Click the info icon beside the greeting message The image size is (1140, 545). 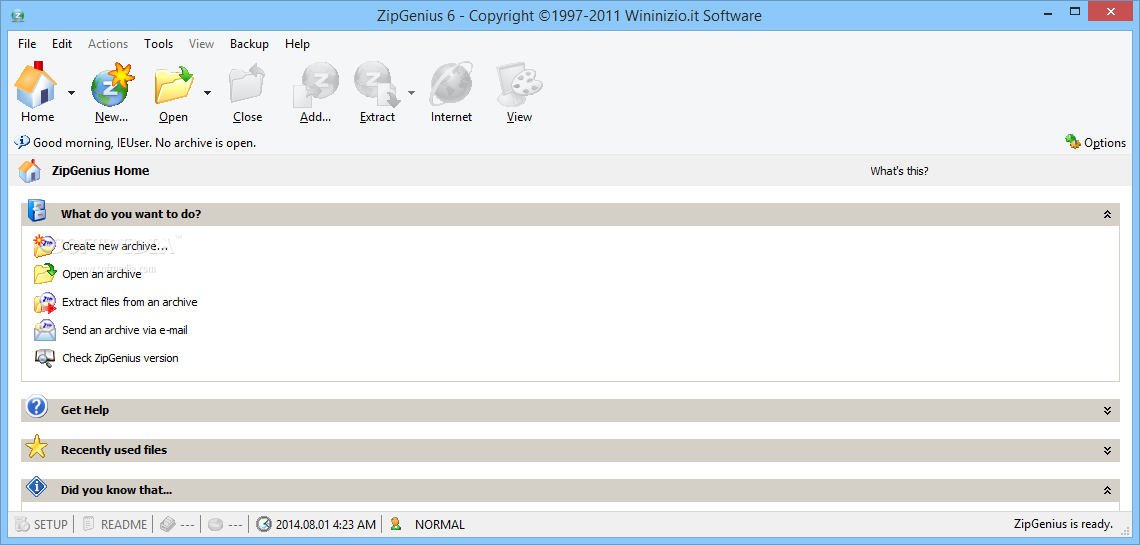(22, 142)
